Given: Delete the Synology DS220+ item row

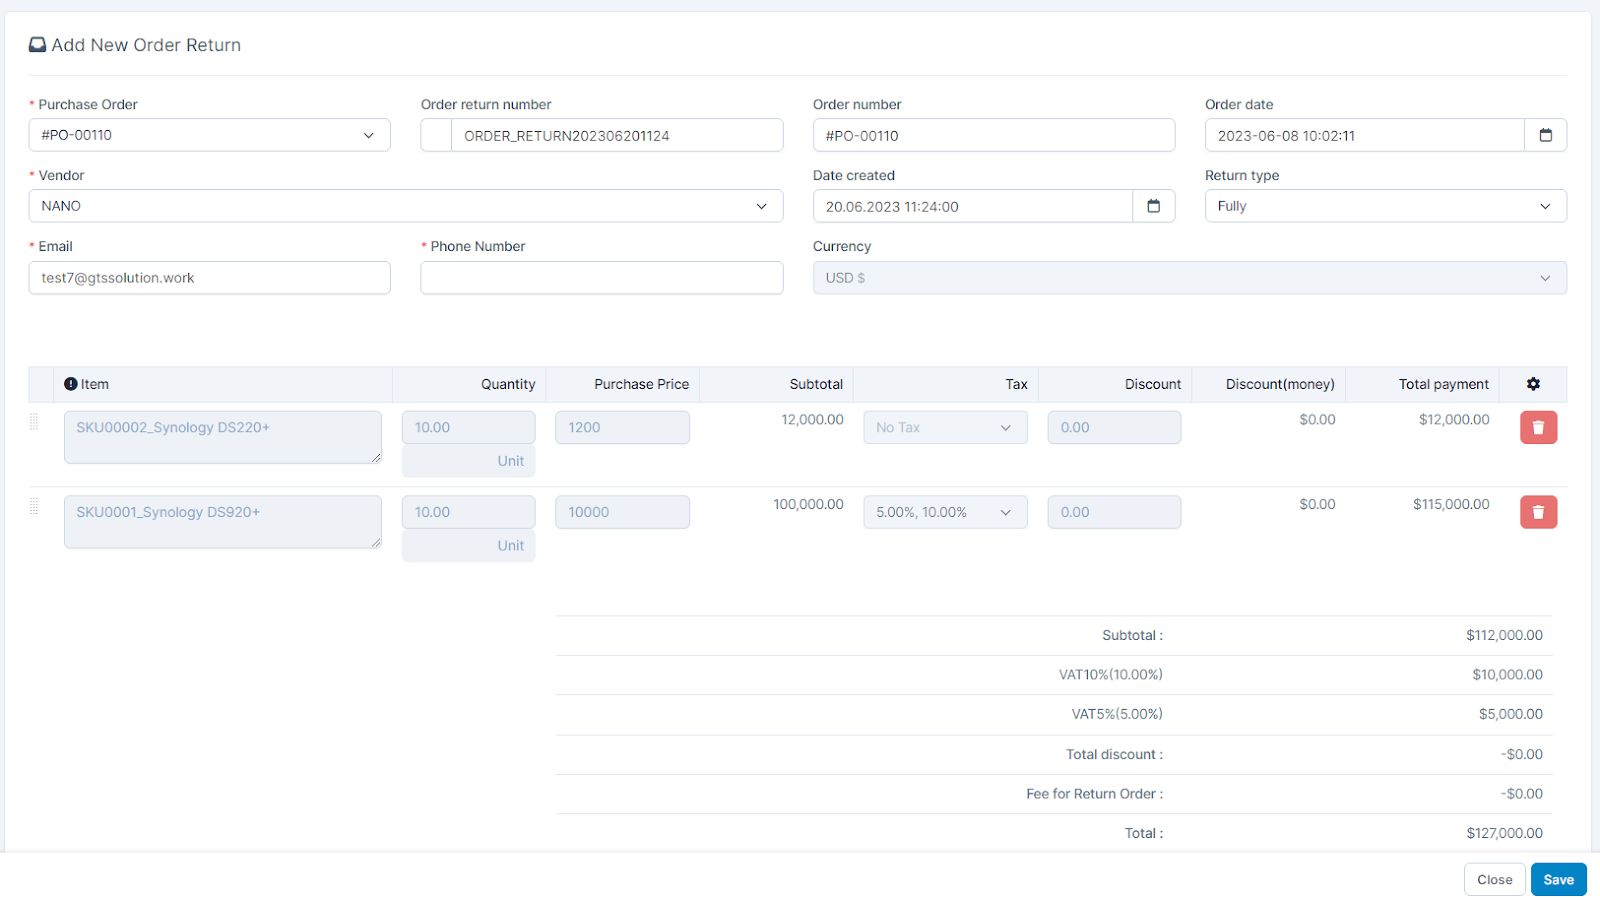Looking at the screenshot, I should [1538, 428].
